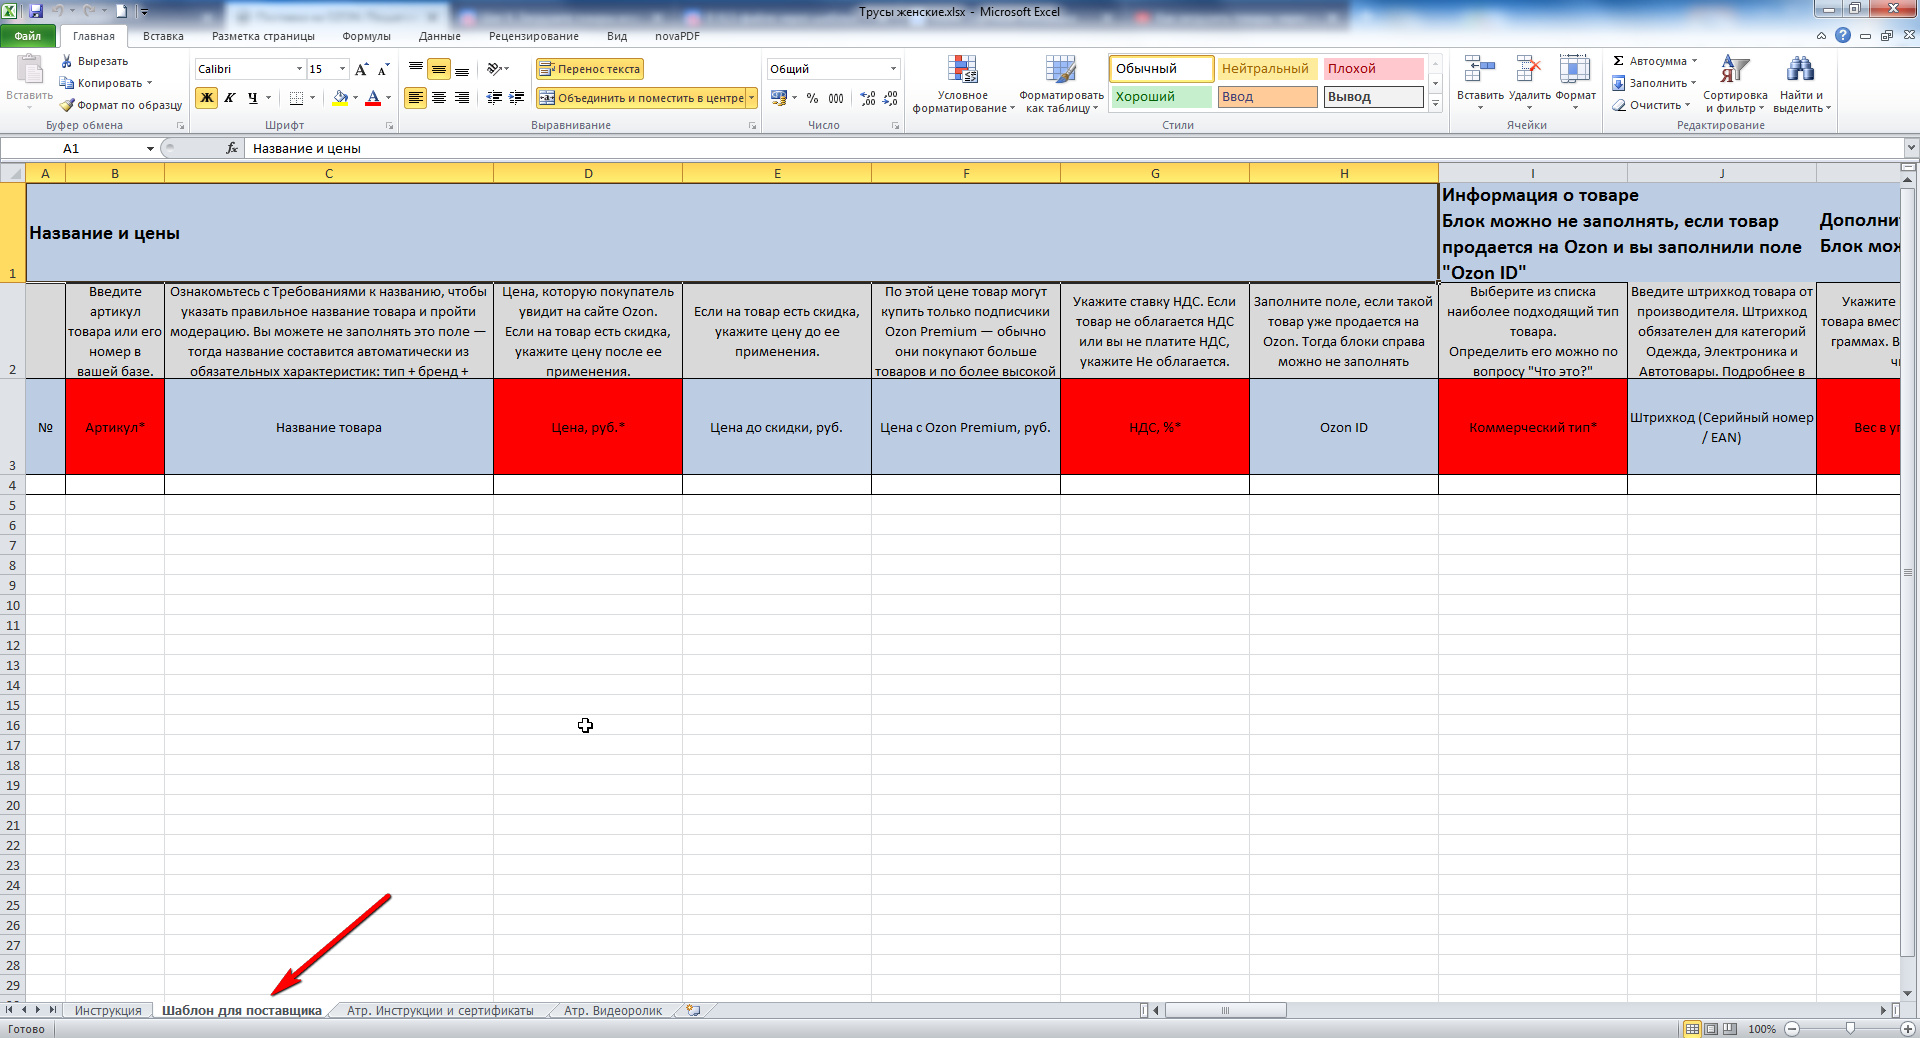Open the Инструкция worksheet tab
1920x1038 pixels.
[x=108, y=1010]
